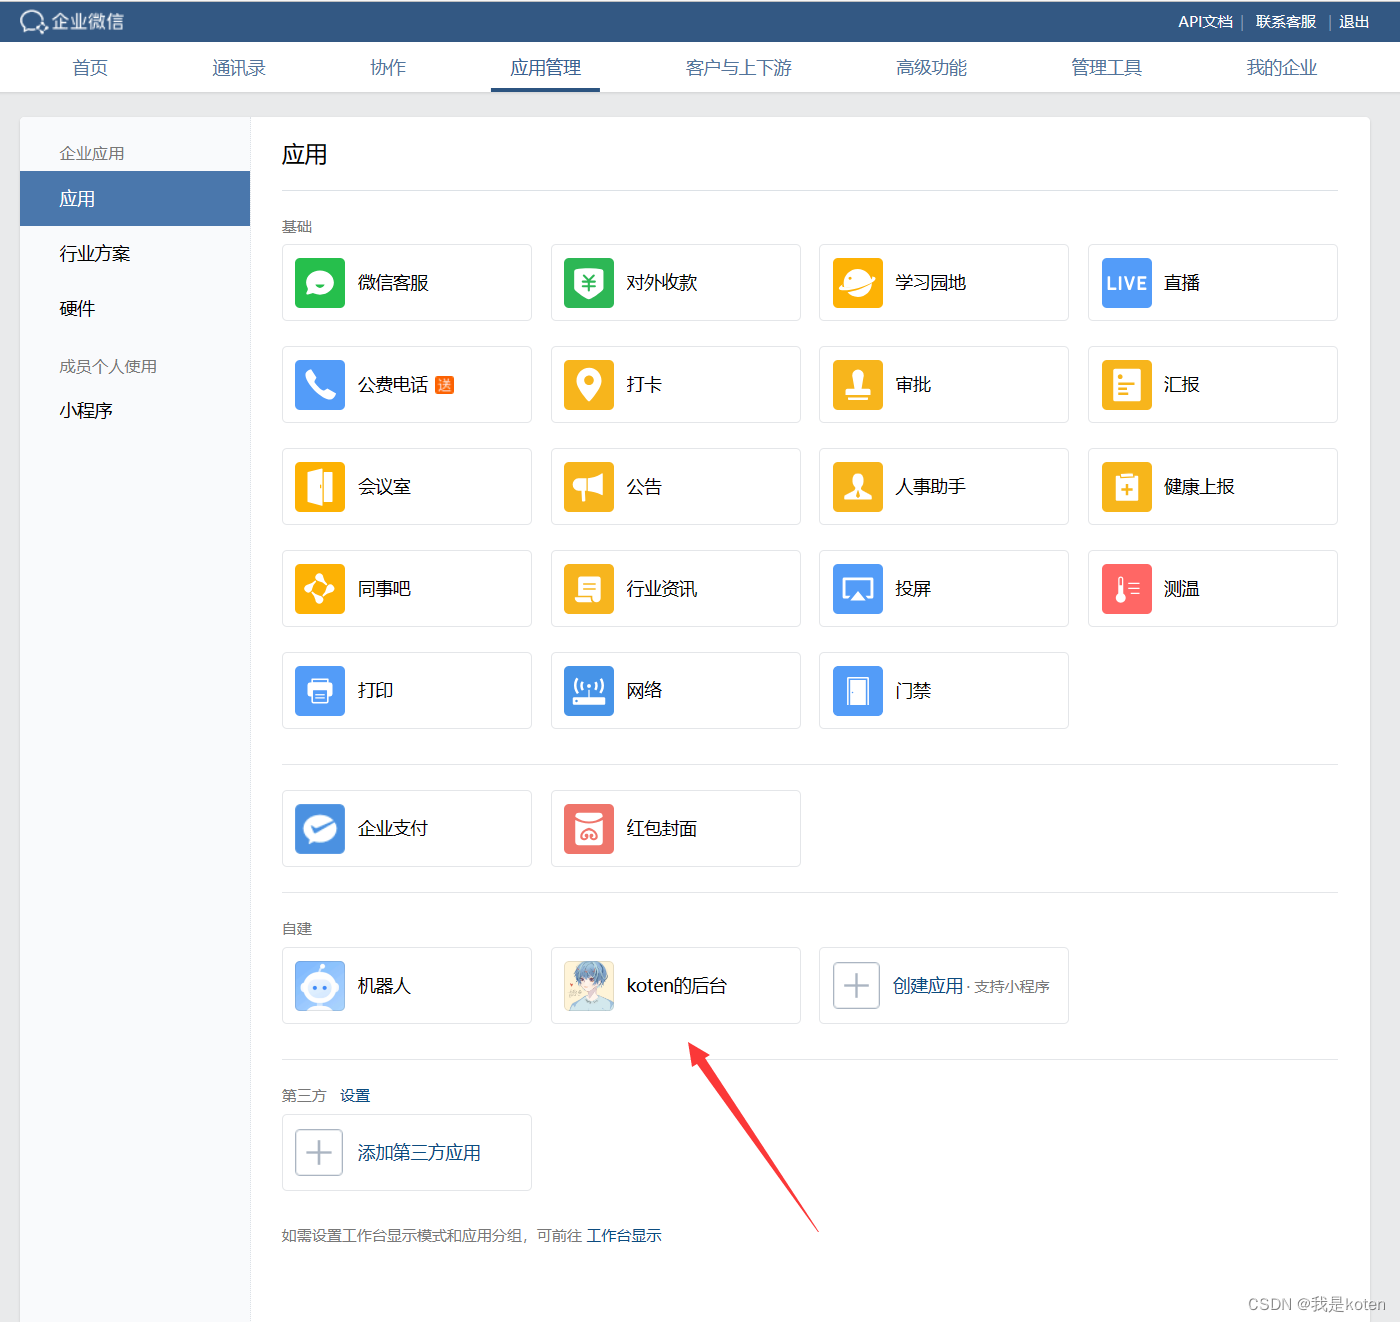The height and width of the screenshot is (1322, 1400).
Task: Open the 门禁 door access icon
Action: 858,691
